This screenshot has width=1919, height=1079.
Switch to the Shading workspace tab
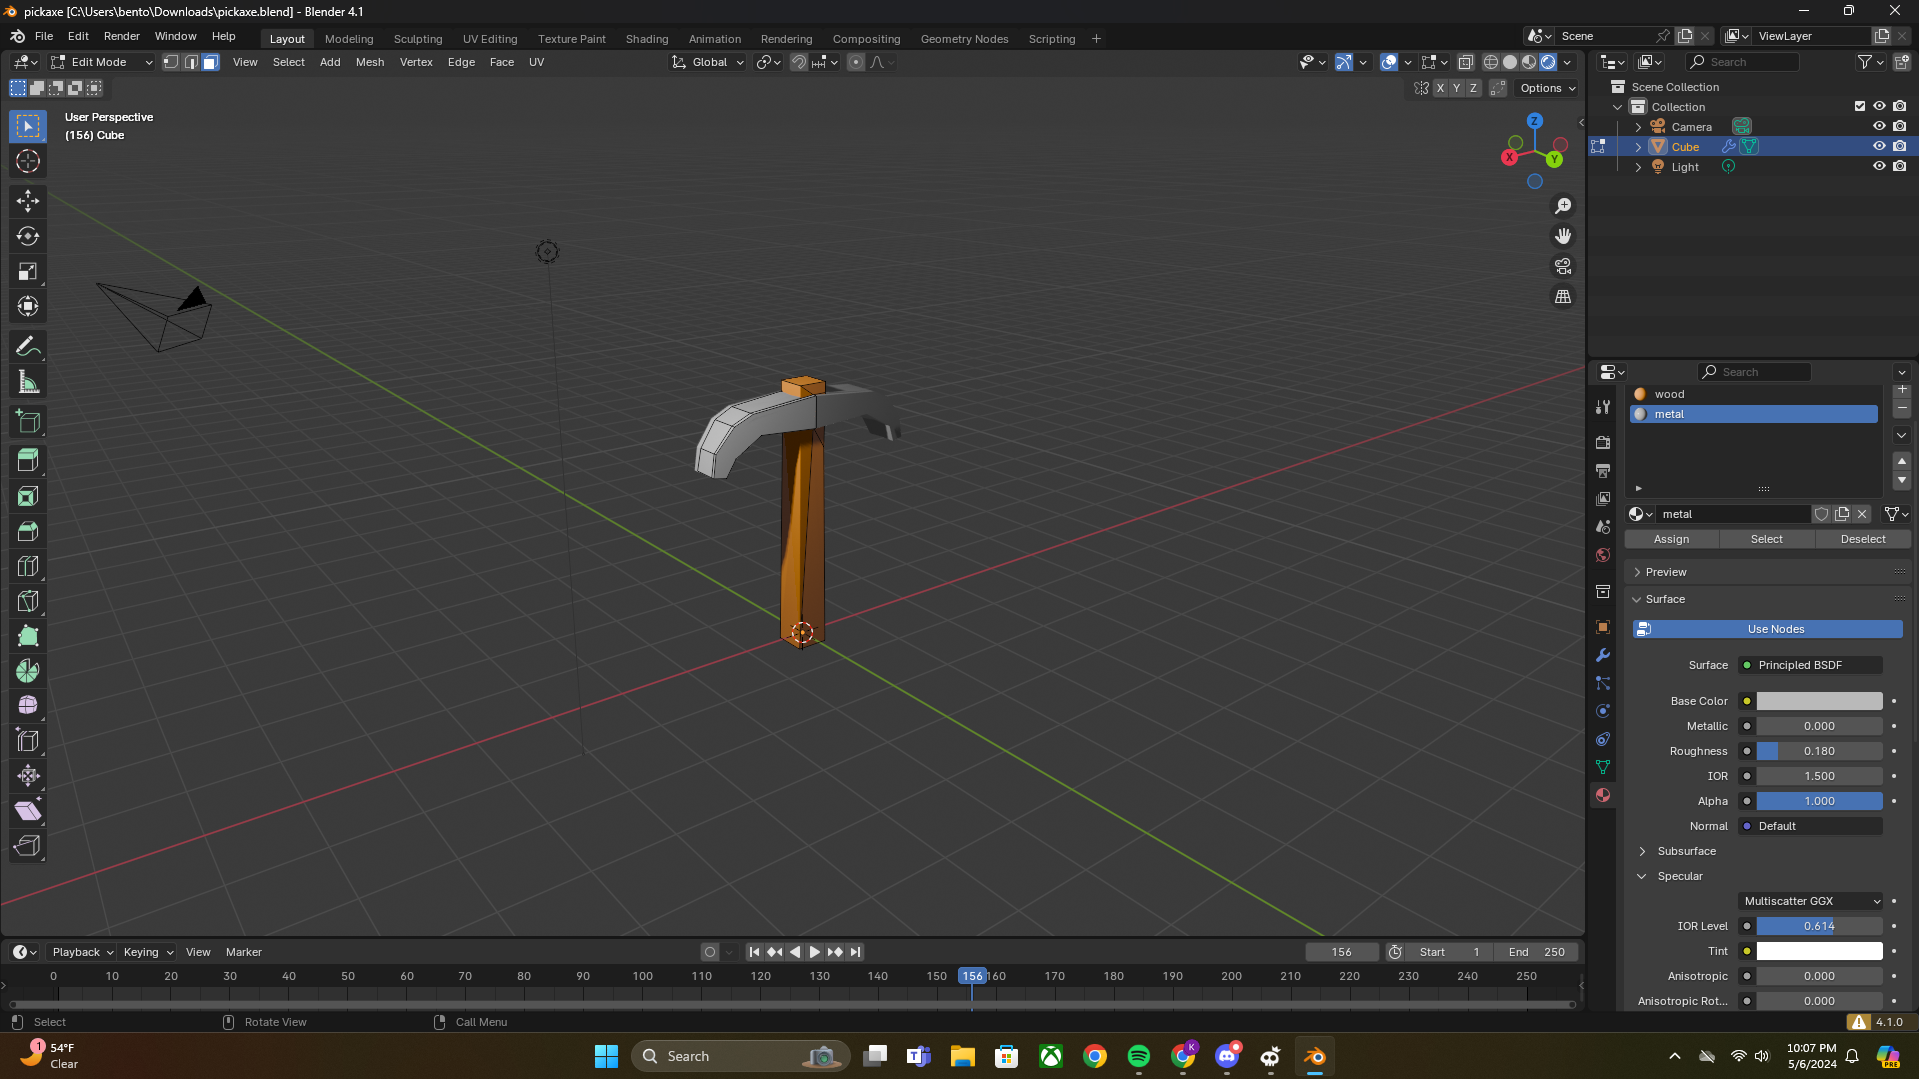pyautogui.click(x=647, y=39)
